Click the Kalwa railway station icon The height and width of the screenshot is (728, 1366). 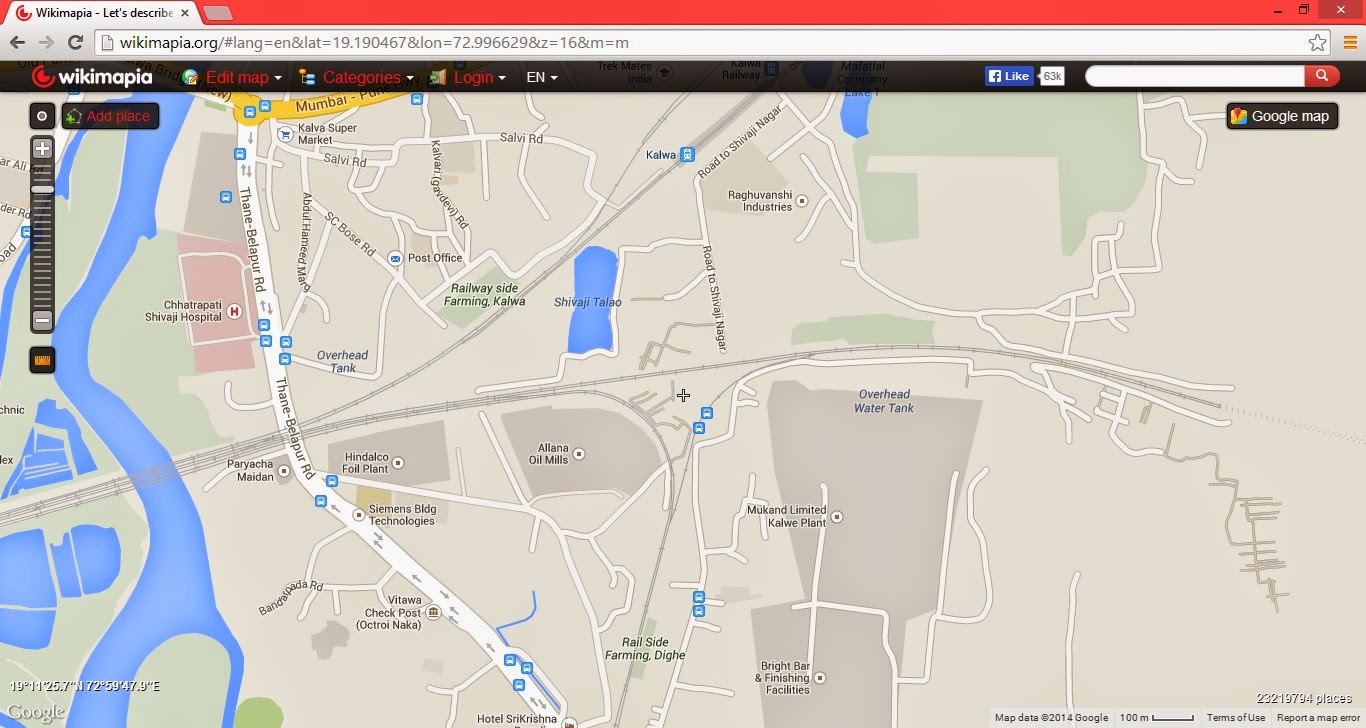pyautogui.click(x=687, y=155)
